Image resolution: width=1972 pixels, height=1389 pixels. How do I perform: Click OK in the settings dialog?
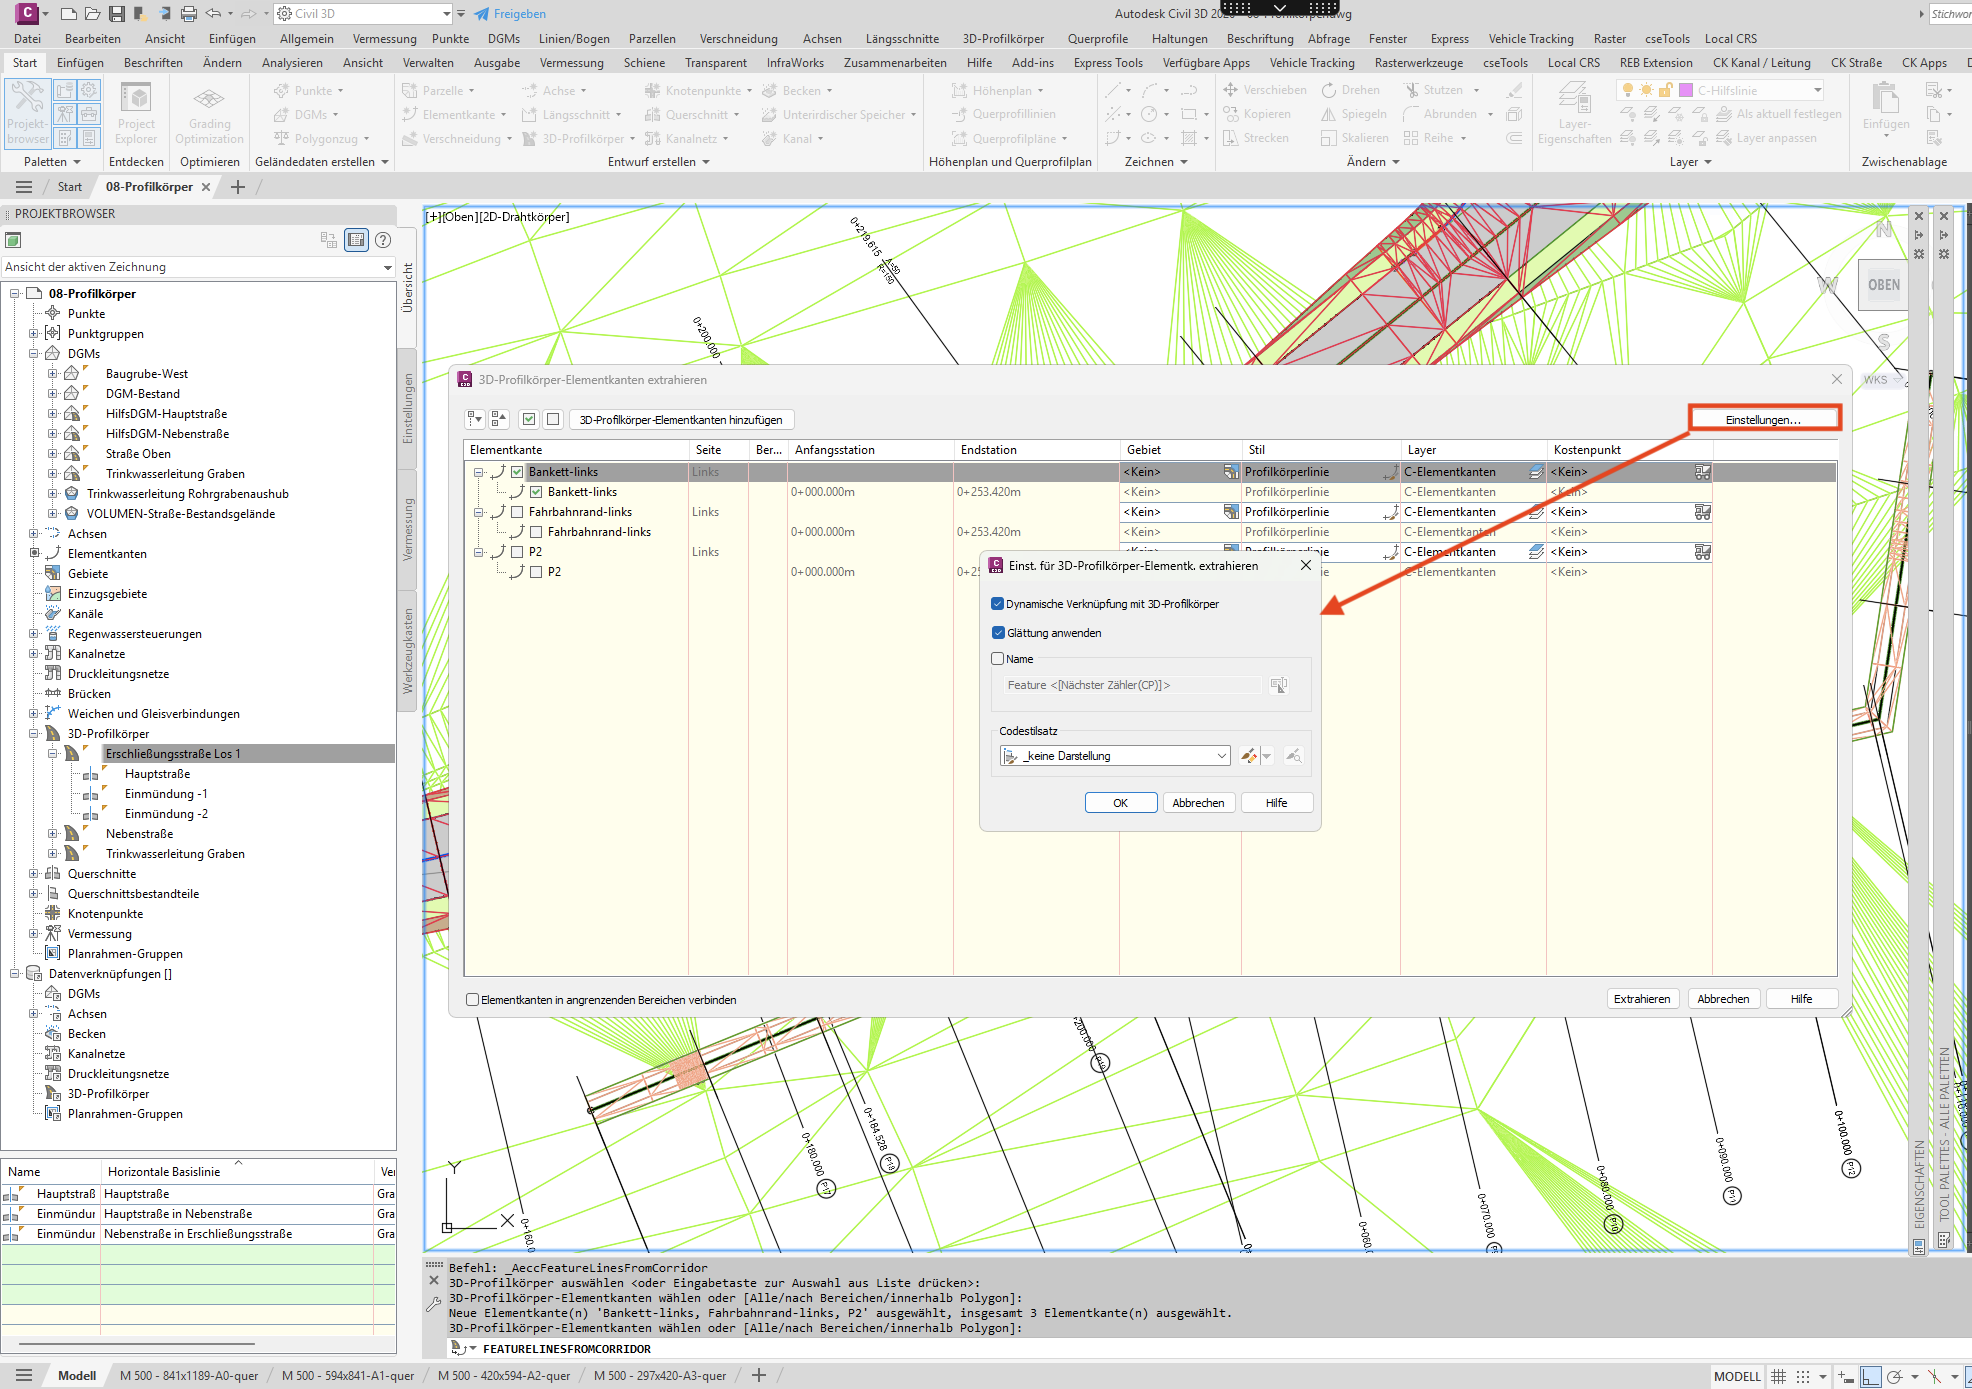(1121, 803)
